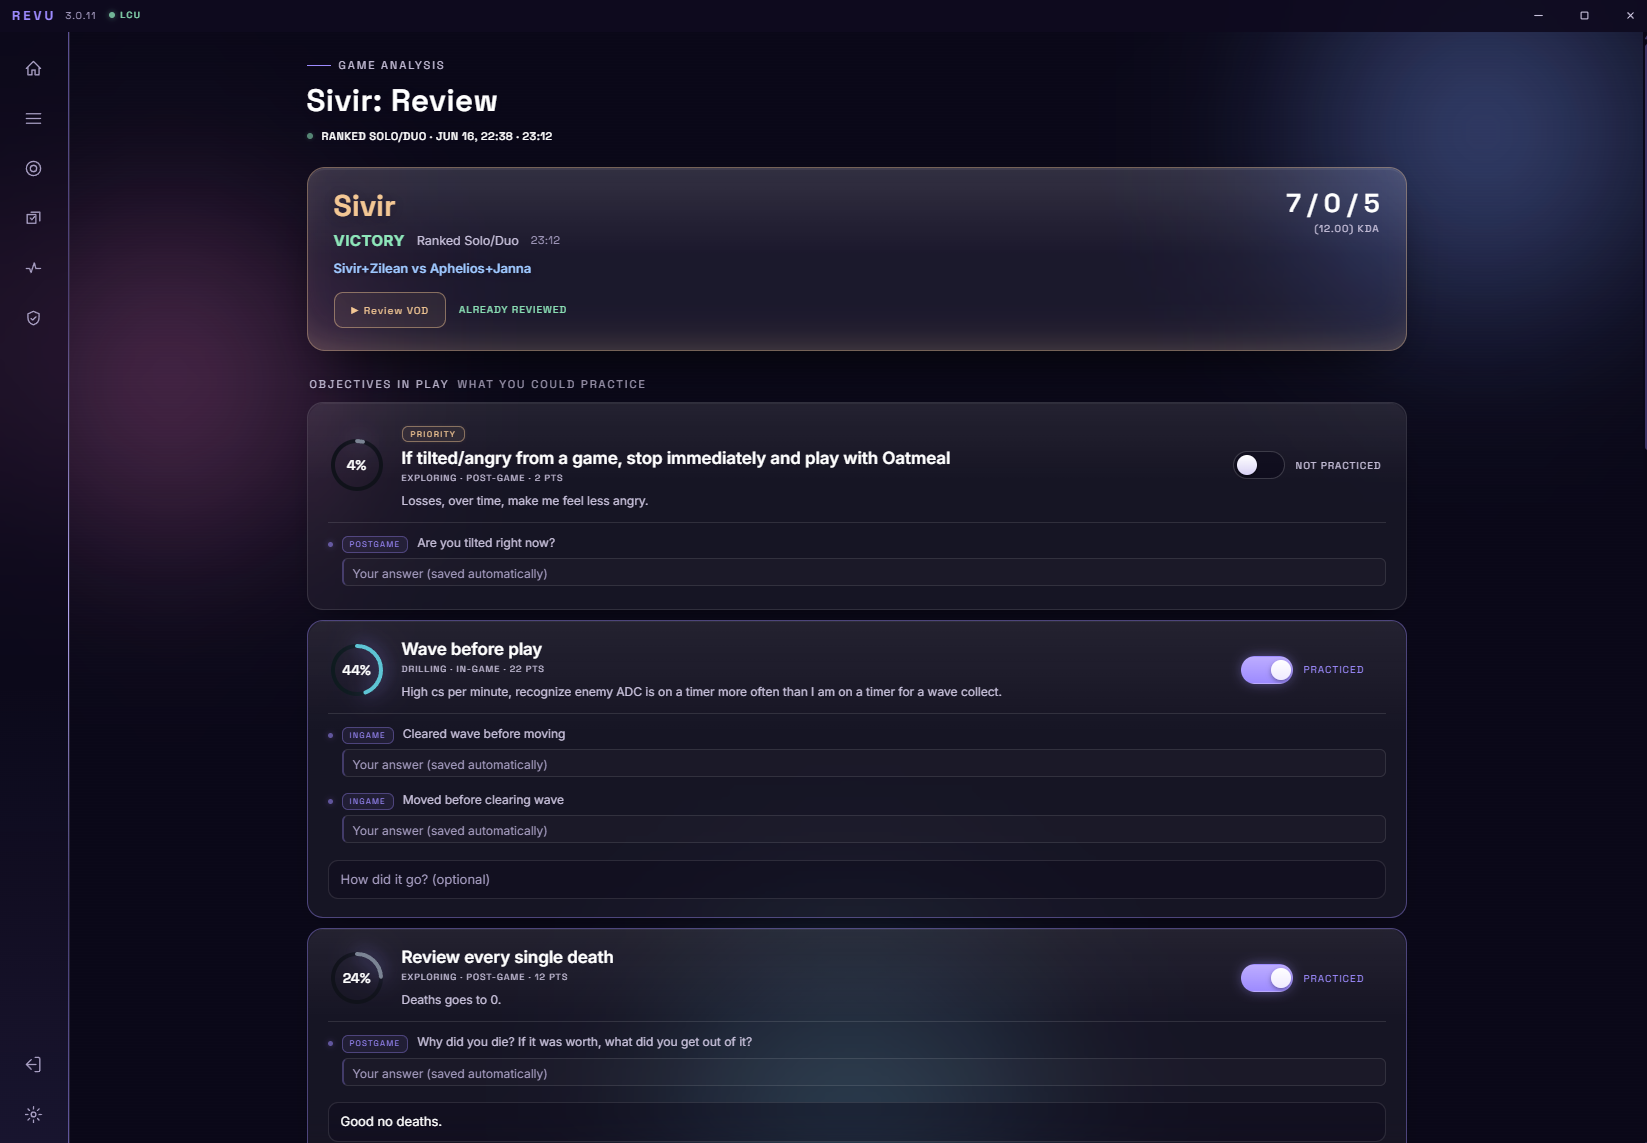1647x1143 pixels.
Task: Click the '(12.00) KDA' ratio text
Action: pyautogui.click(x=1346, y=229)
